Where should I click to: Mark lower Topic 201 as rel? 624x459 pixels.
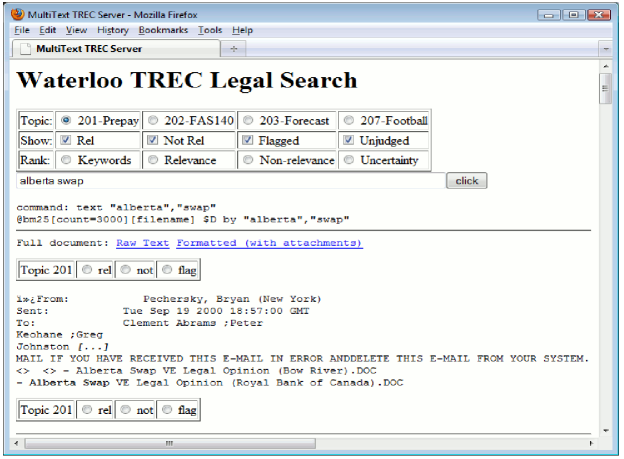(x=87, y=409)
